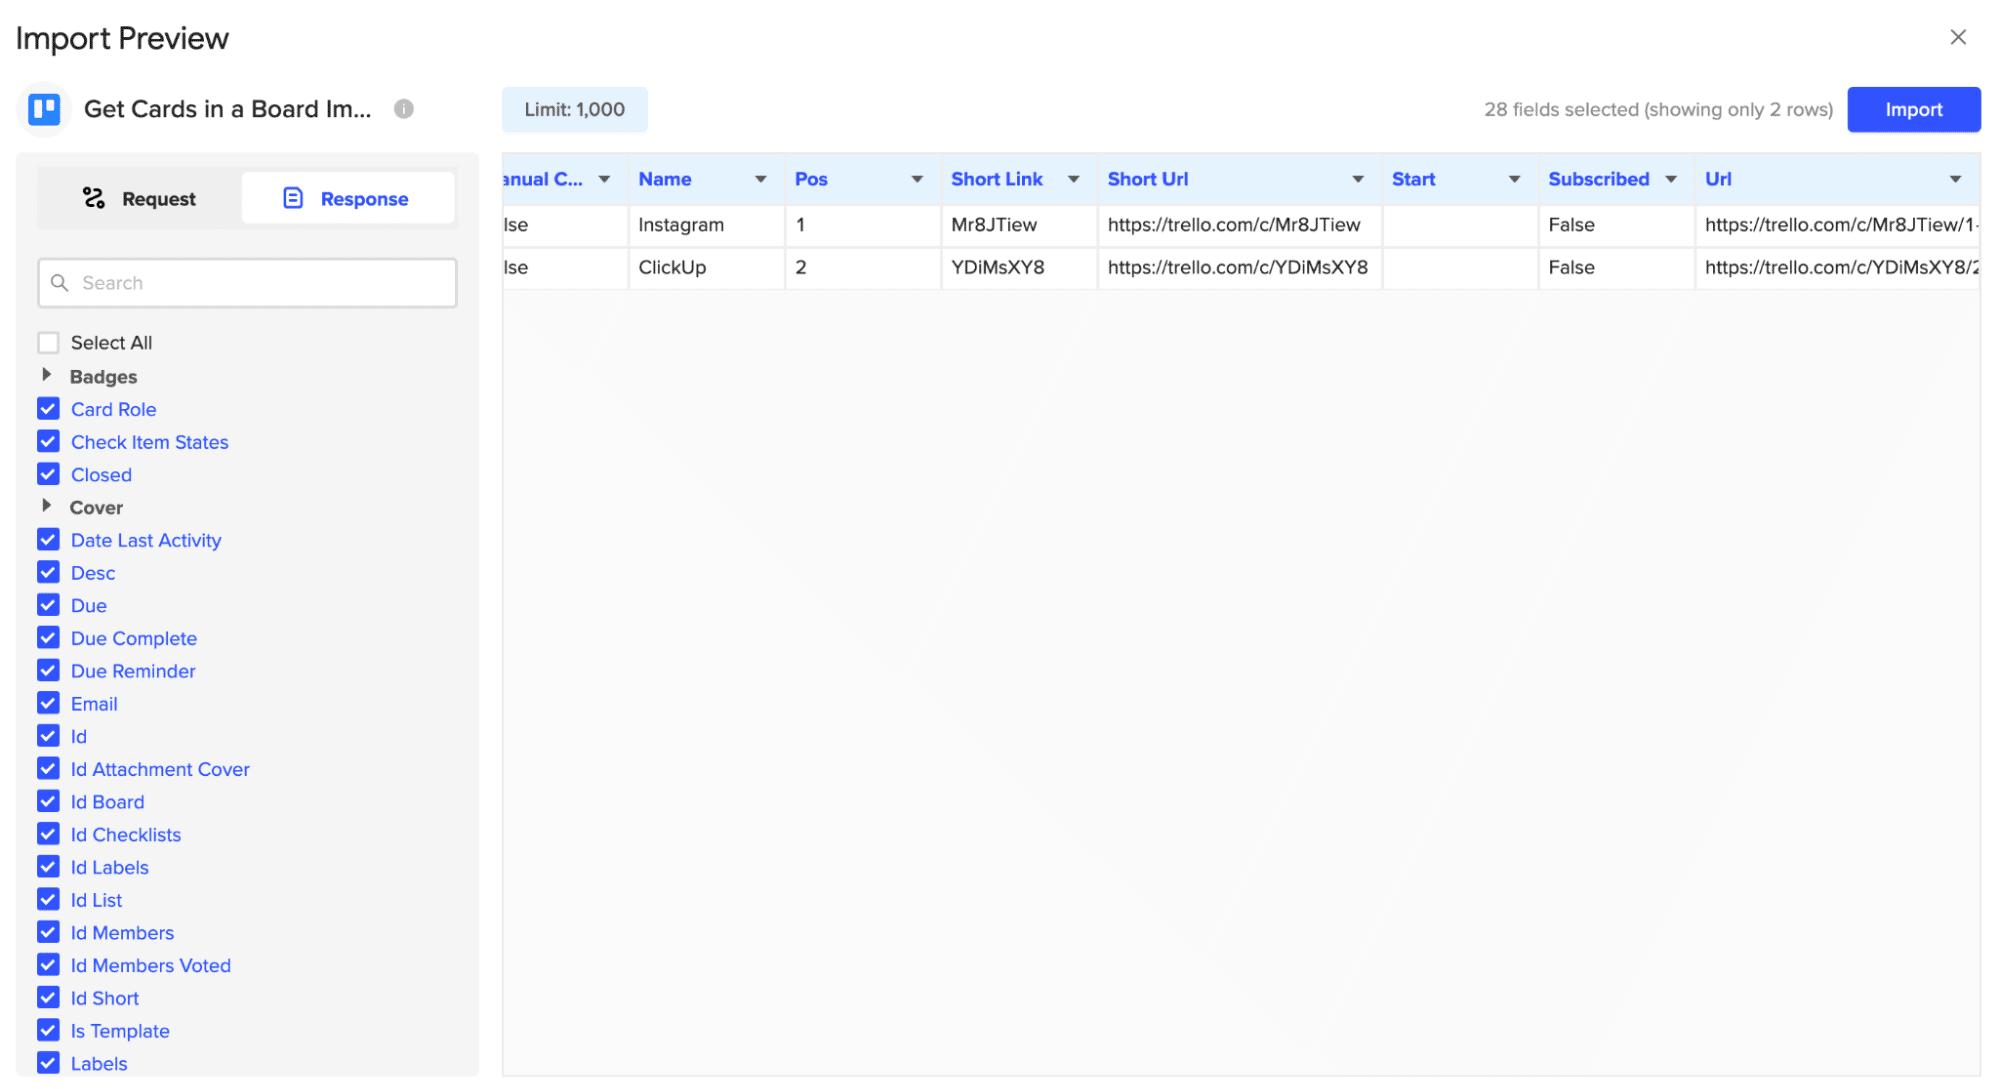Click the Mr8JTiew short link cell
Viewport: 1999px width, 1089px height.
point(1019,225)
